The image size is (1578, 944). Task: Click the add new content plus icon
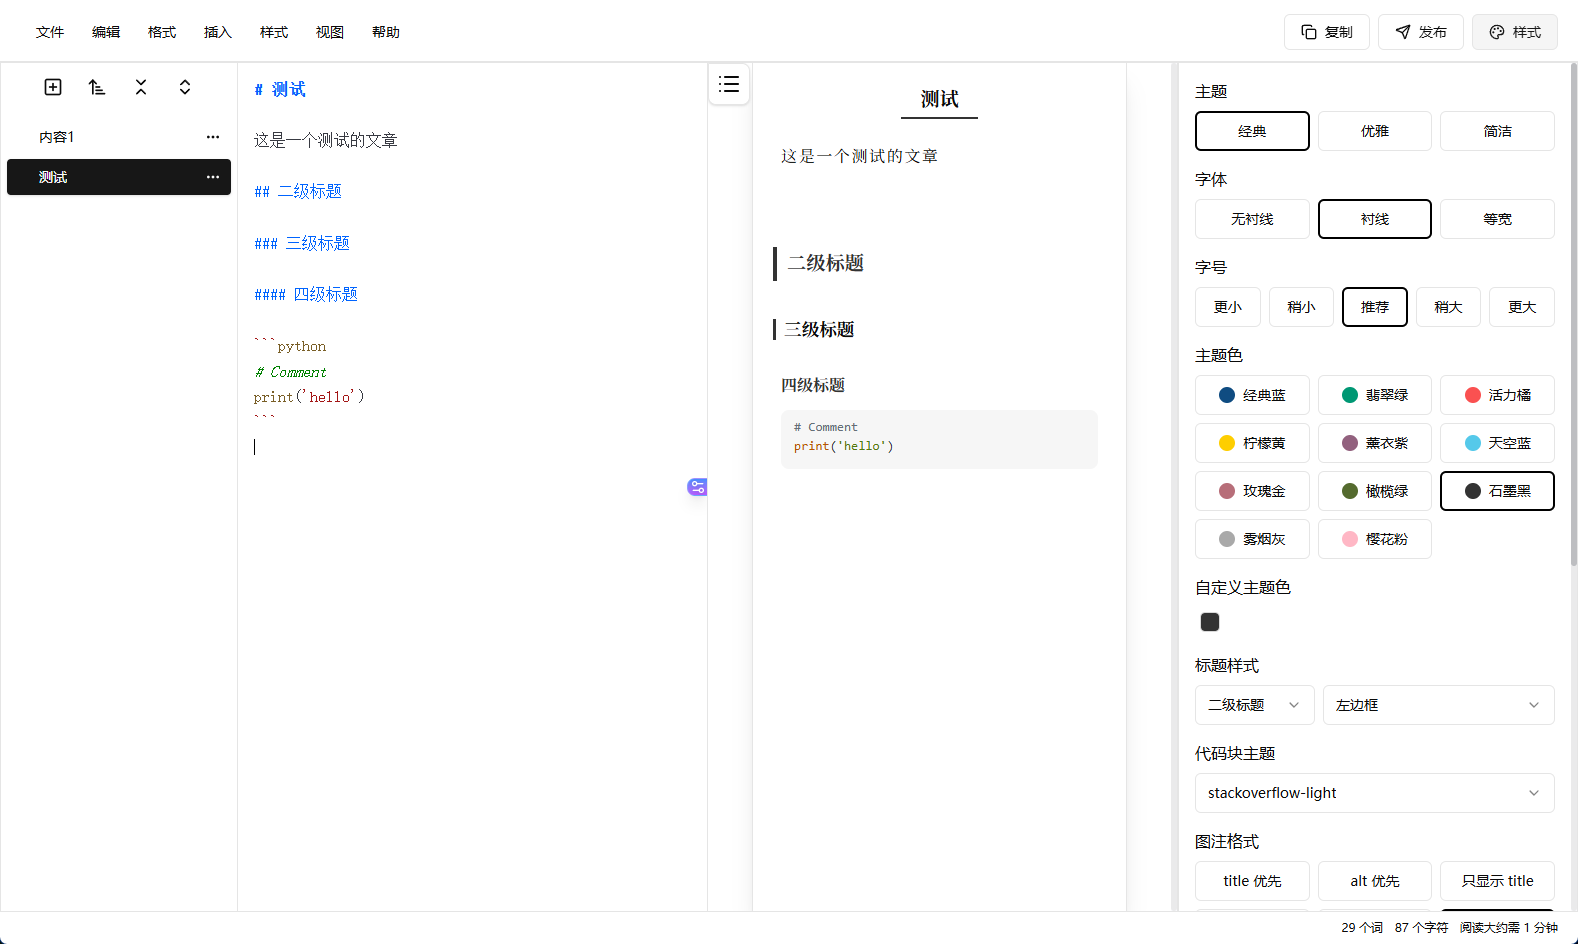point(53,87)
